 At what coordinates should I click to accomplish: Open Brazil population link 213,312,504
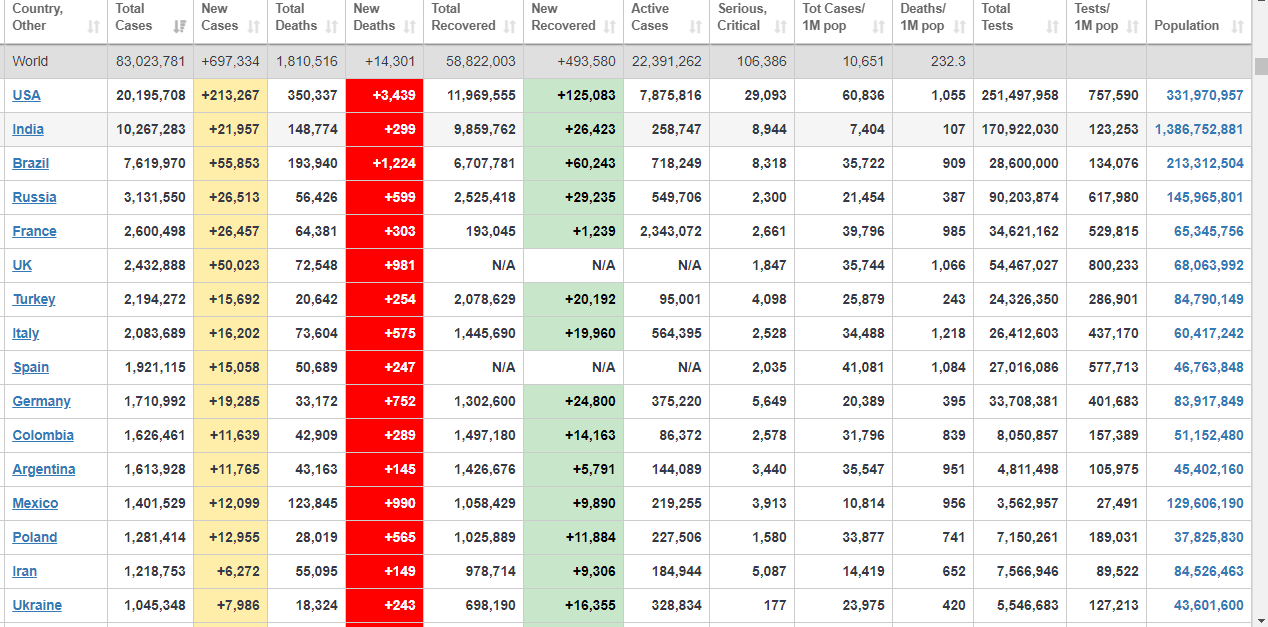click(1205, 163)
